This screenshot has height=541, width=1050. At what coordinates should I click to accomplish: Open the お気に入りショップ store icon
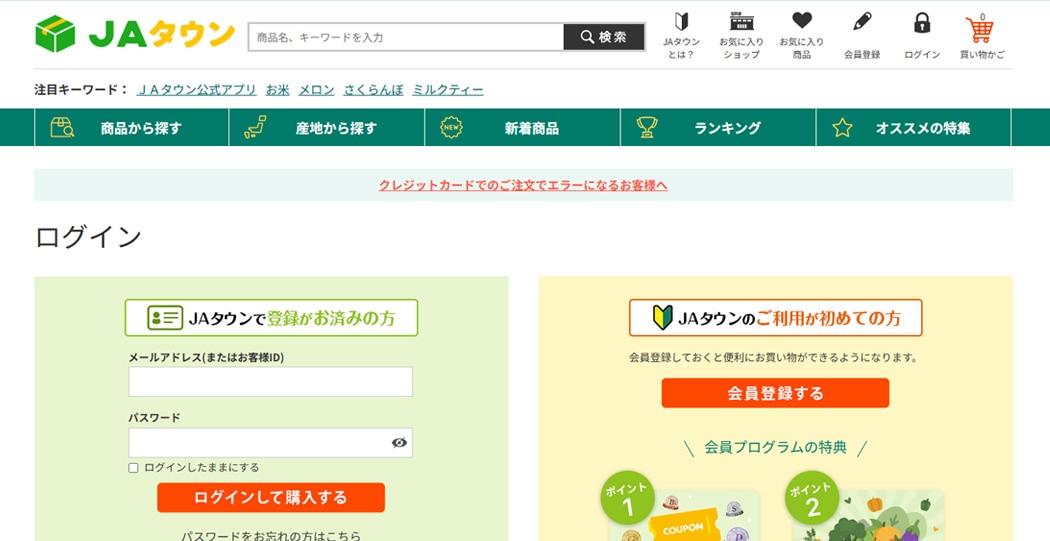point(741,21)
